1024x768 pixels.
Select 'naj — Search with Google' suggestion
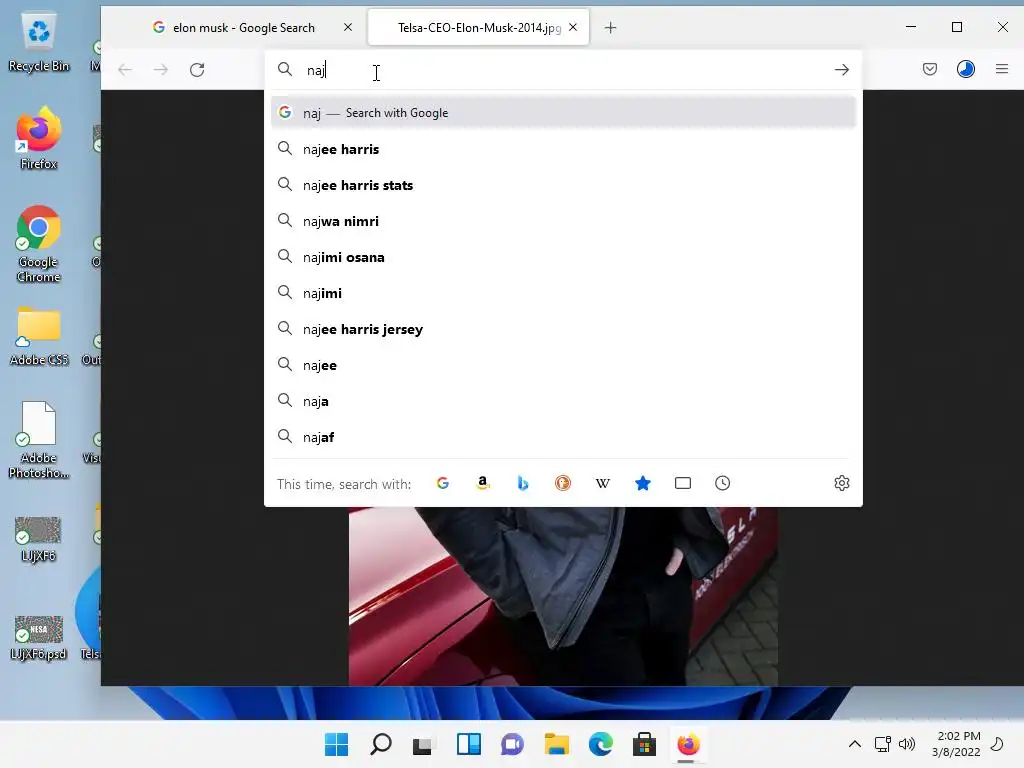coord(563,113)
